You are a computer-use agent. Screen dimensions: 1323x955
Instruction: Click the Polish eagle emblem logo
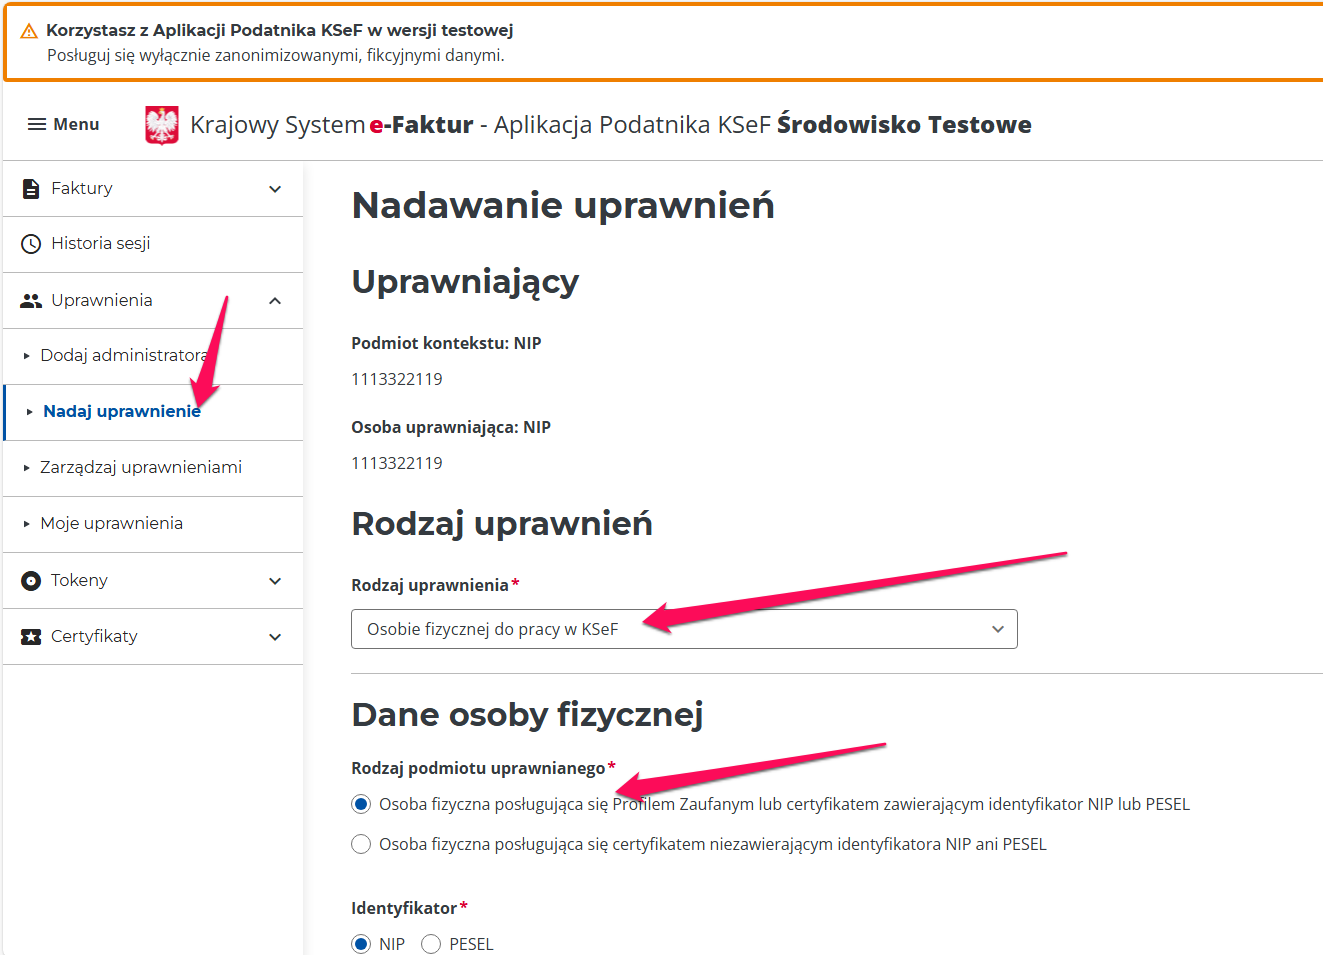(x=162, y=126)
